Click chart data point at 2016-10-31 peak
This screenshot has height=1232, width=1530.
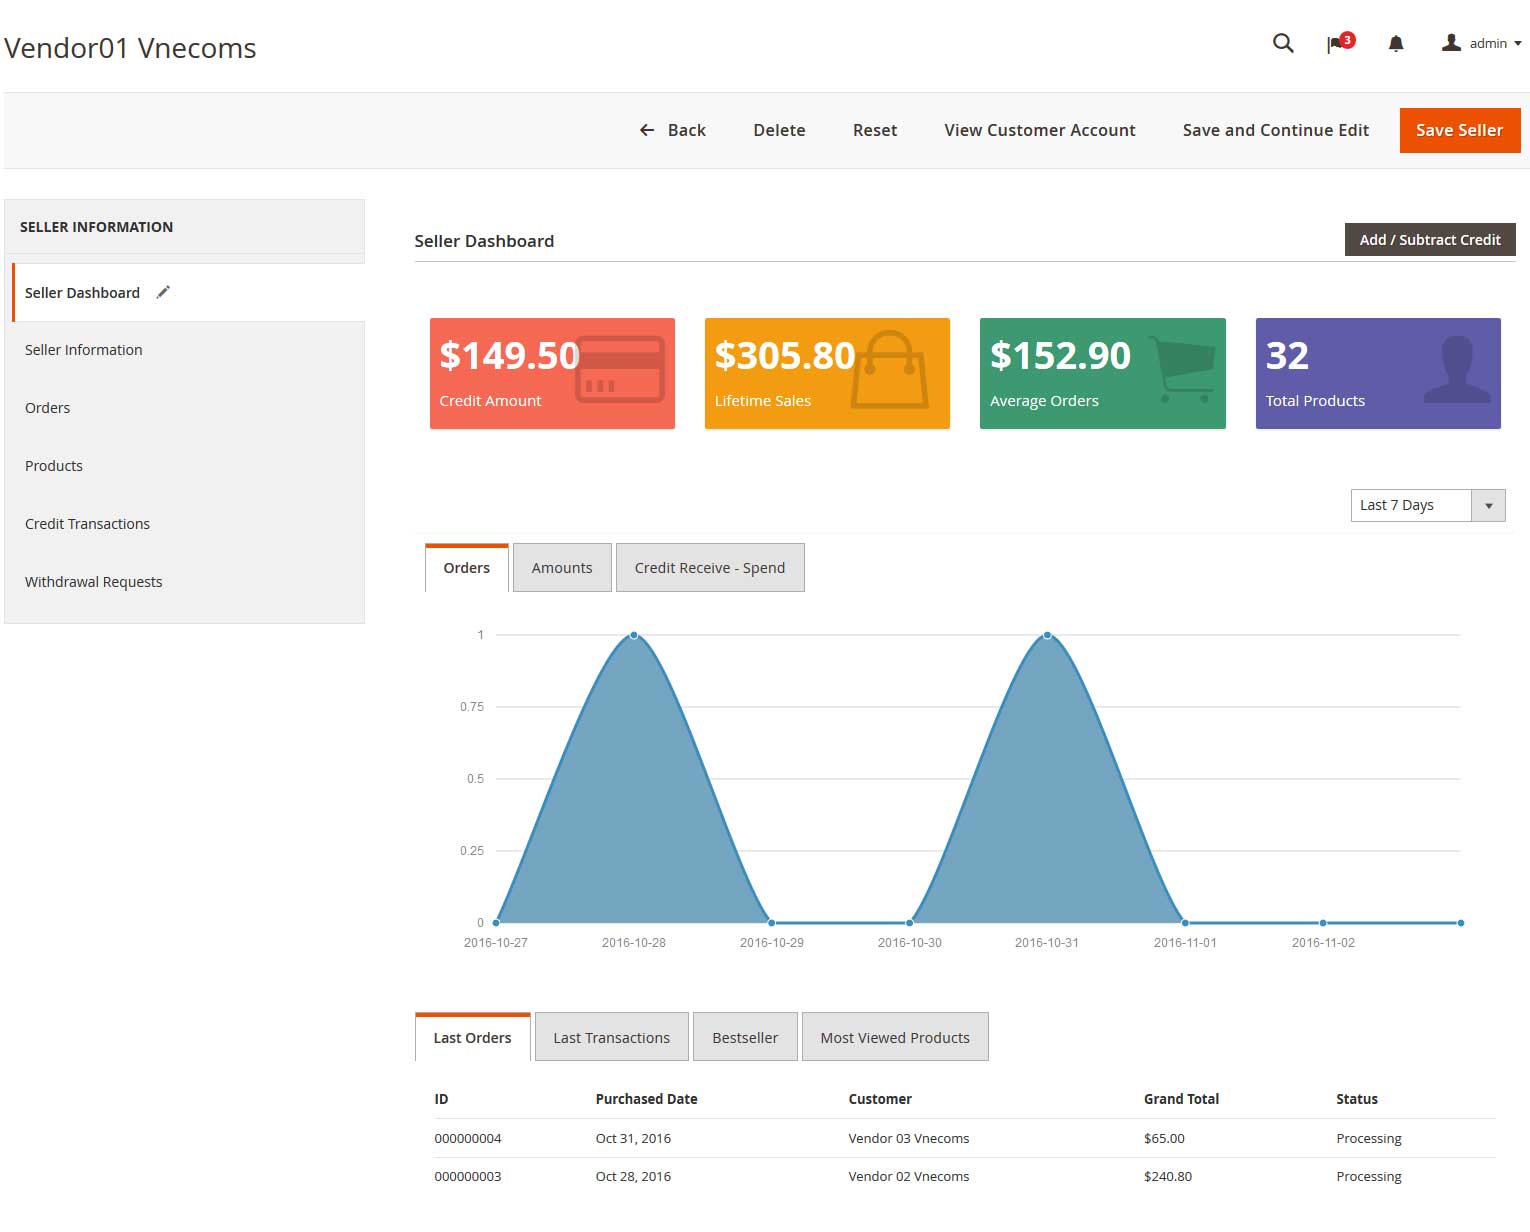(x=1047, y=635)
